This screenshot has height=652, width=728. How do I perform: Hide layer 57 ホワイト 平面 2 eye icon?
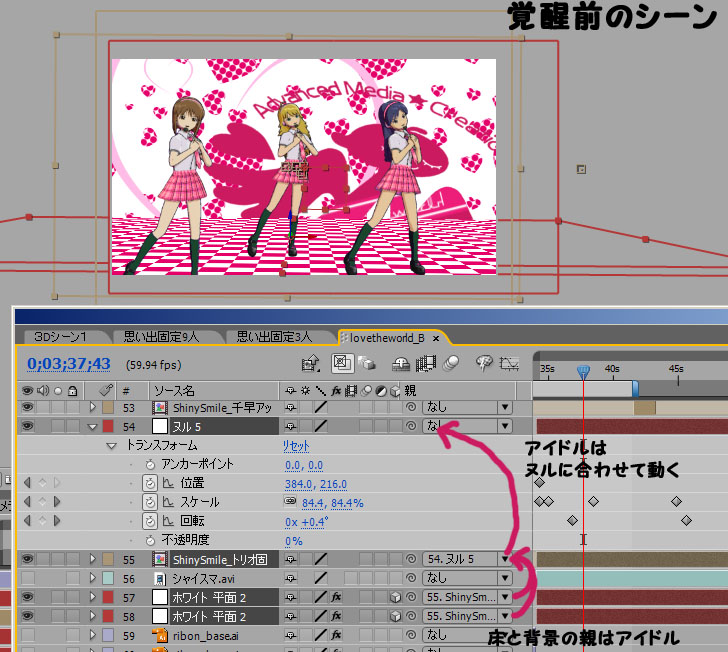[27, 597]
